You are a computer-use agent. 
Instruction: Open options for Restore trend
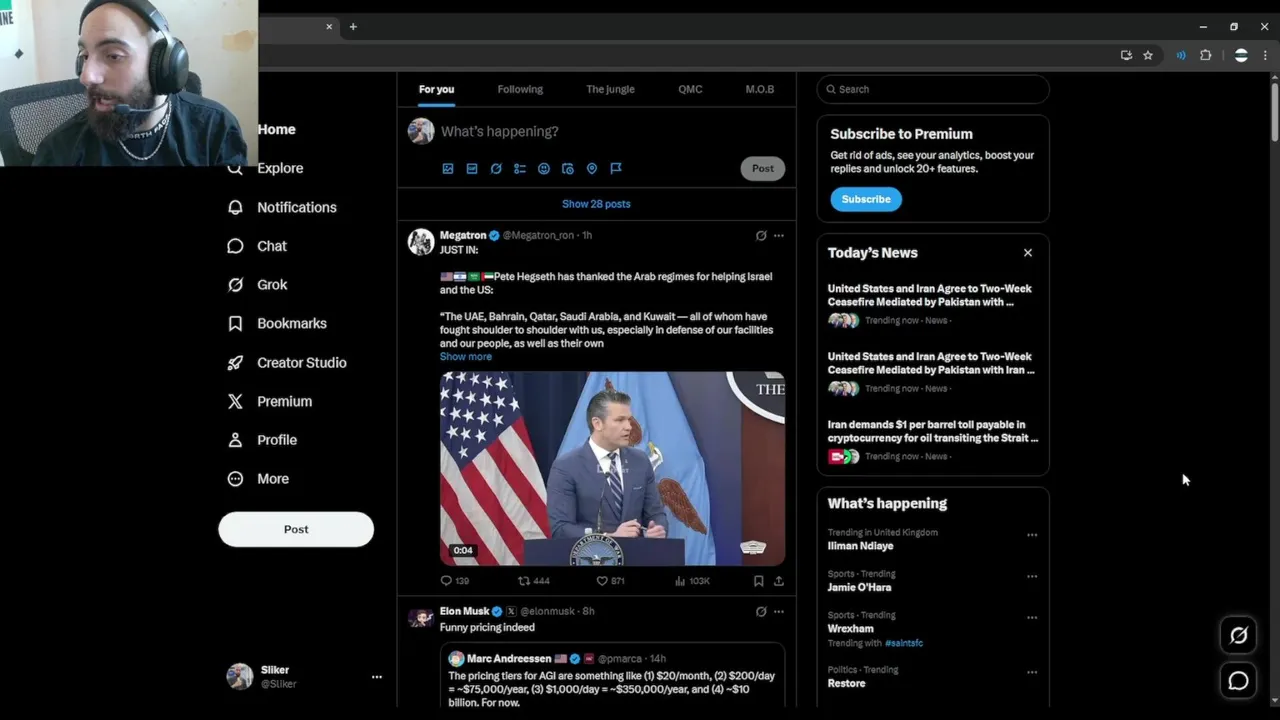(1032, 672)
